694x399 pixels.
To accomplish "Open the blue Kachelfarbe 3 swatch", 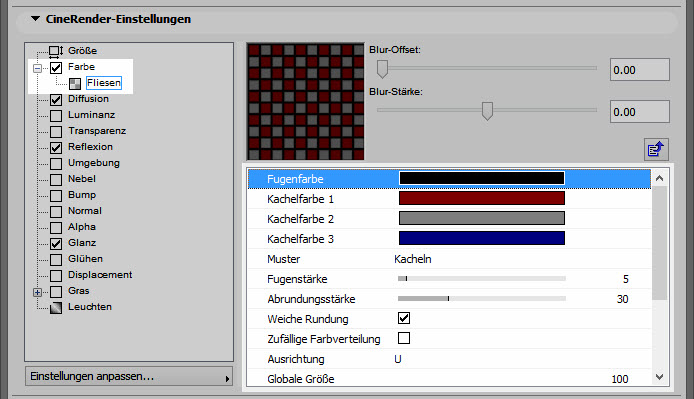I will pyautogui.click(x=482, y=238).
